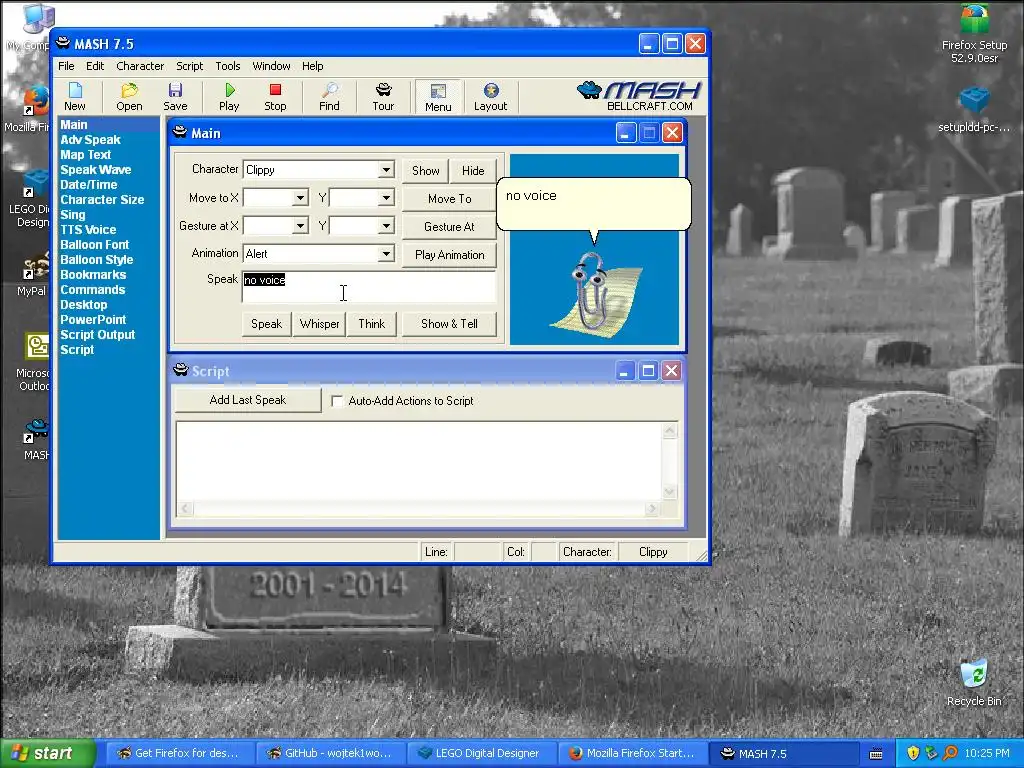The image size is (1024, 768).
Task: Select Adv Speak in the sidebar
Action: point(90,140)
